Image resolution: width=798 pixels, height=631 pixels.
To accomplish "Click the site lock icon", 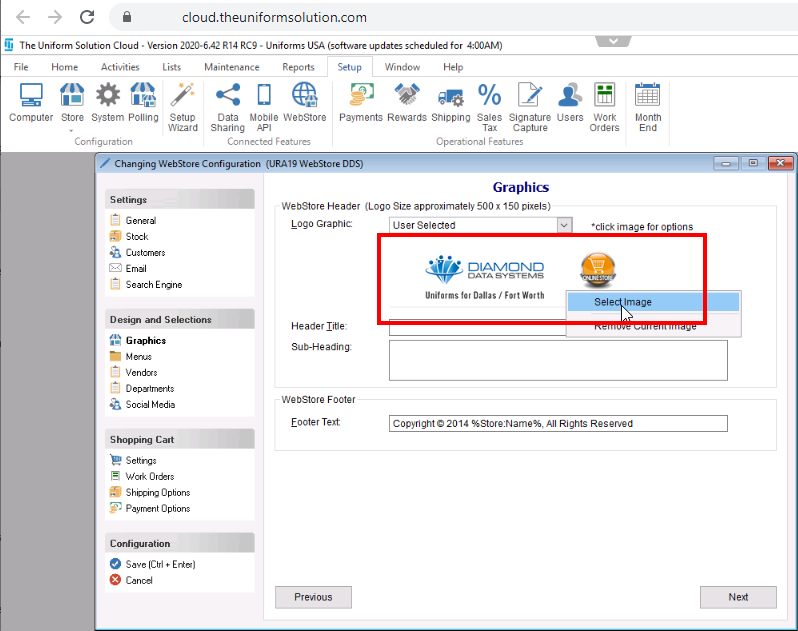I will tap(127, 17).
